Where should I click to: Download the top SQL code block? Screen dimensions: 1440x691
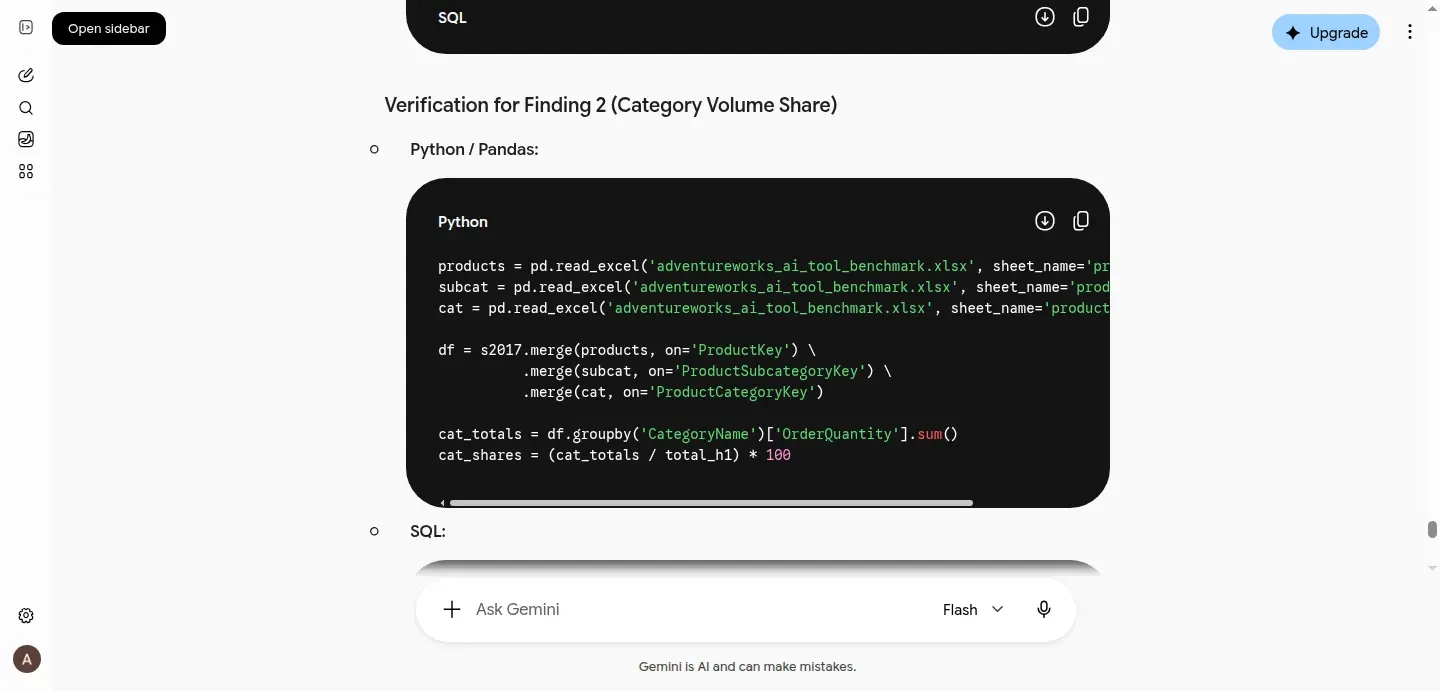(1045, 17)
